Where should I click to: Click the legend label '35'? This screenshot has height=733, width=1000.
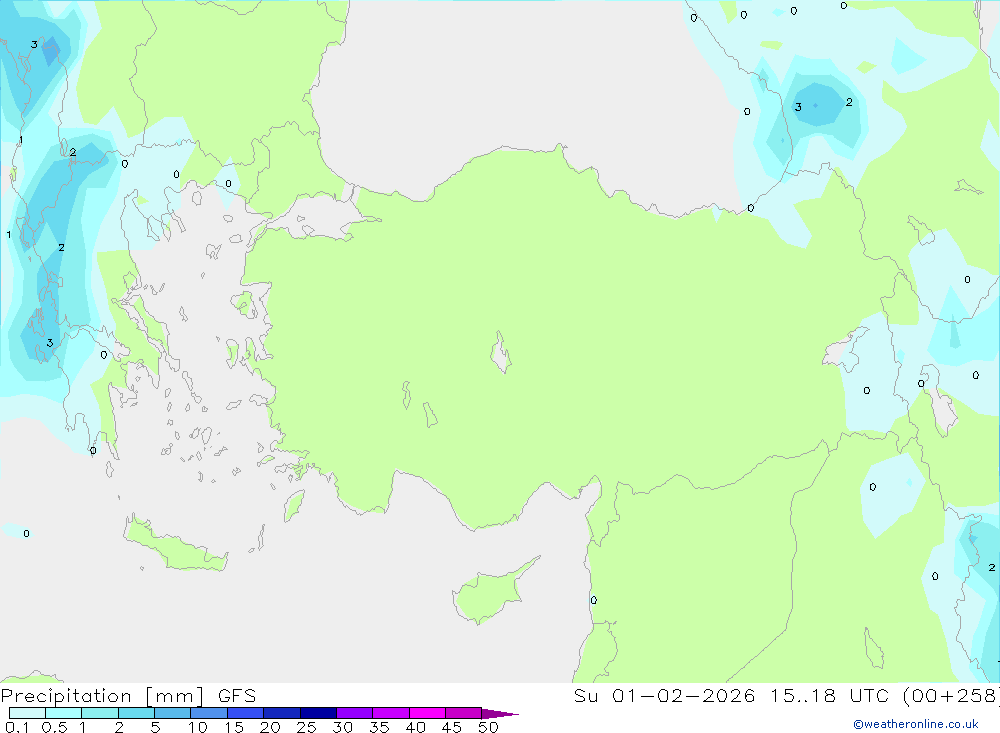[379, 727]
